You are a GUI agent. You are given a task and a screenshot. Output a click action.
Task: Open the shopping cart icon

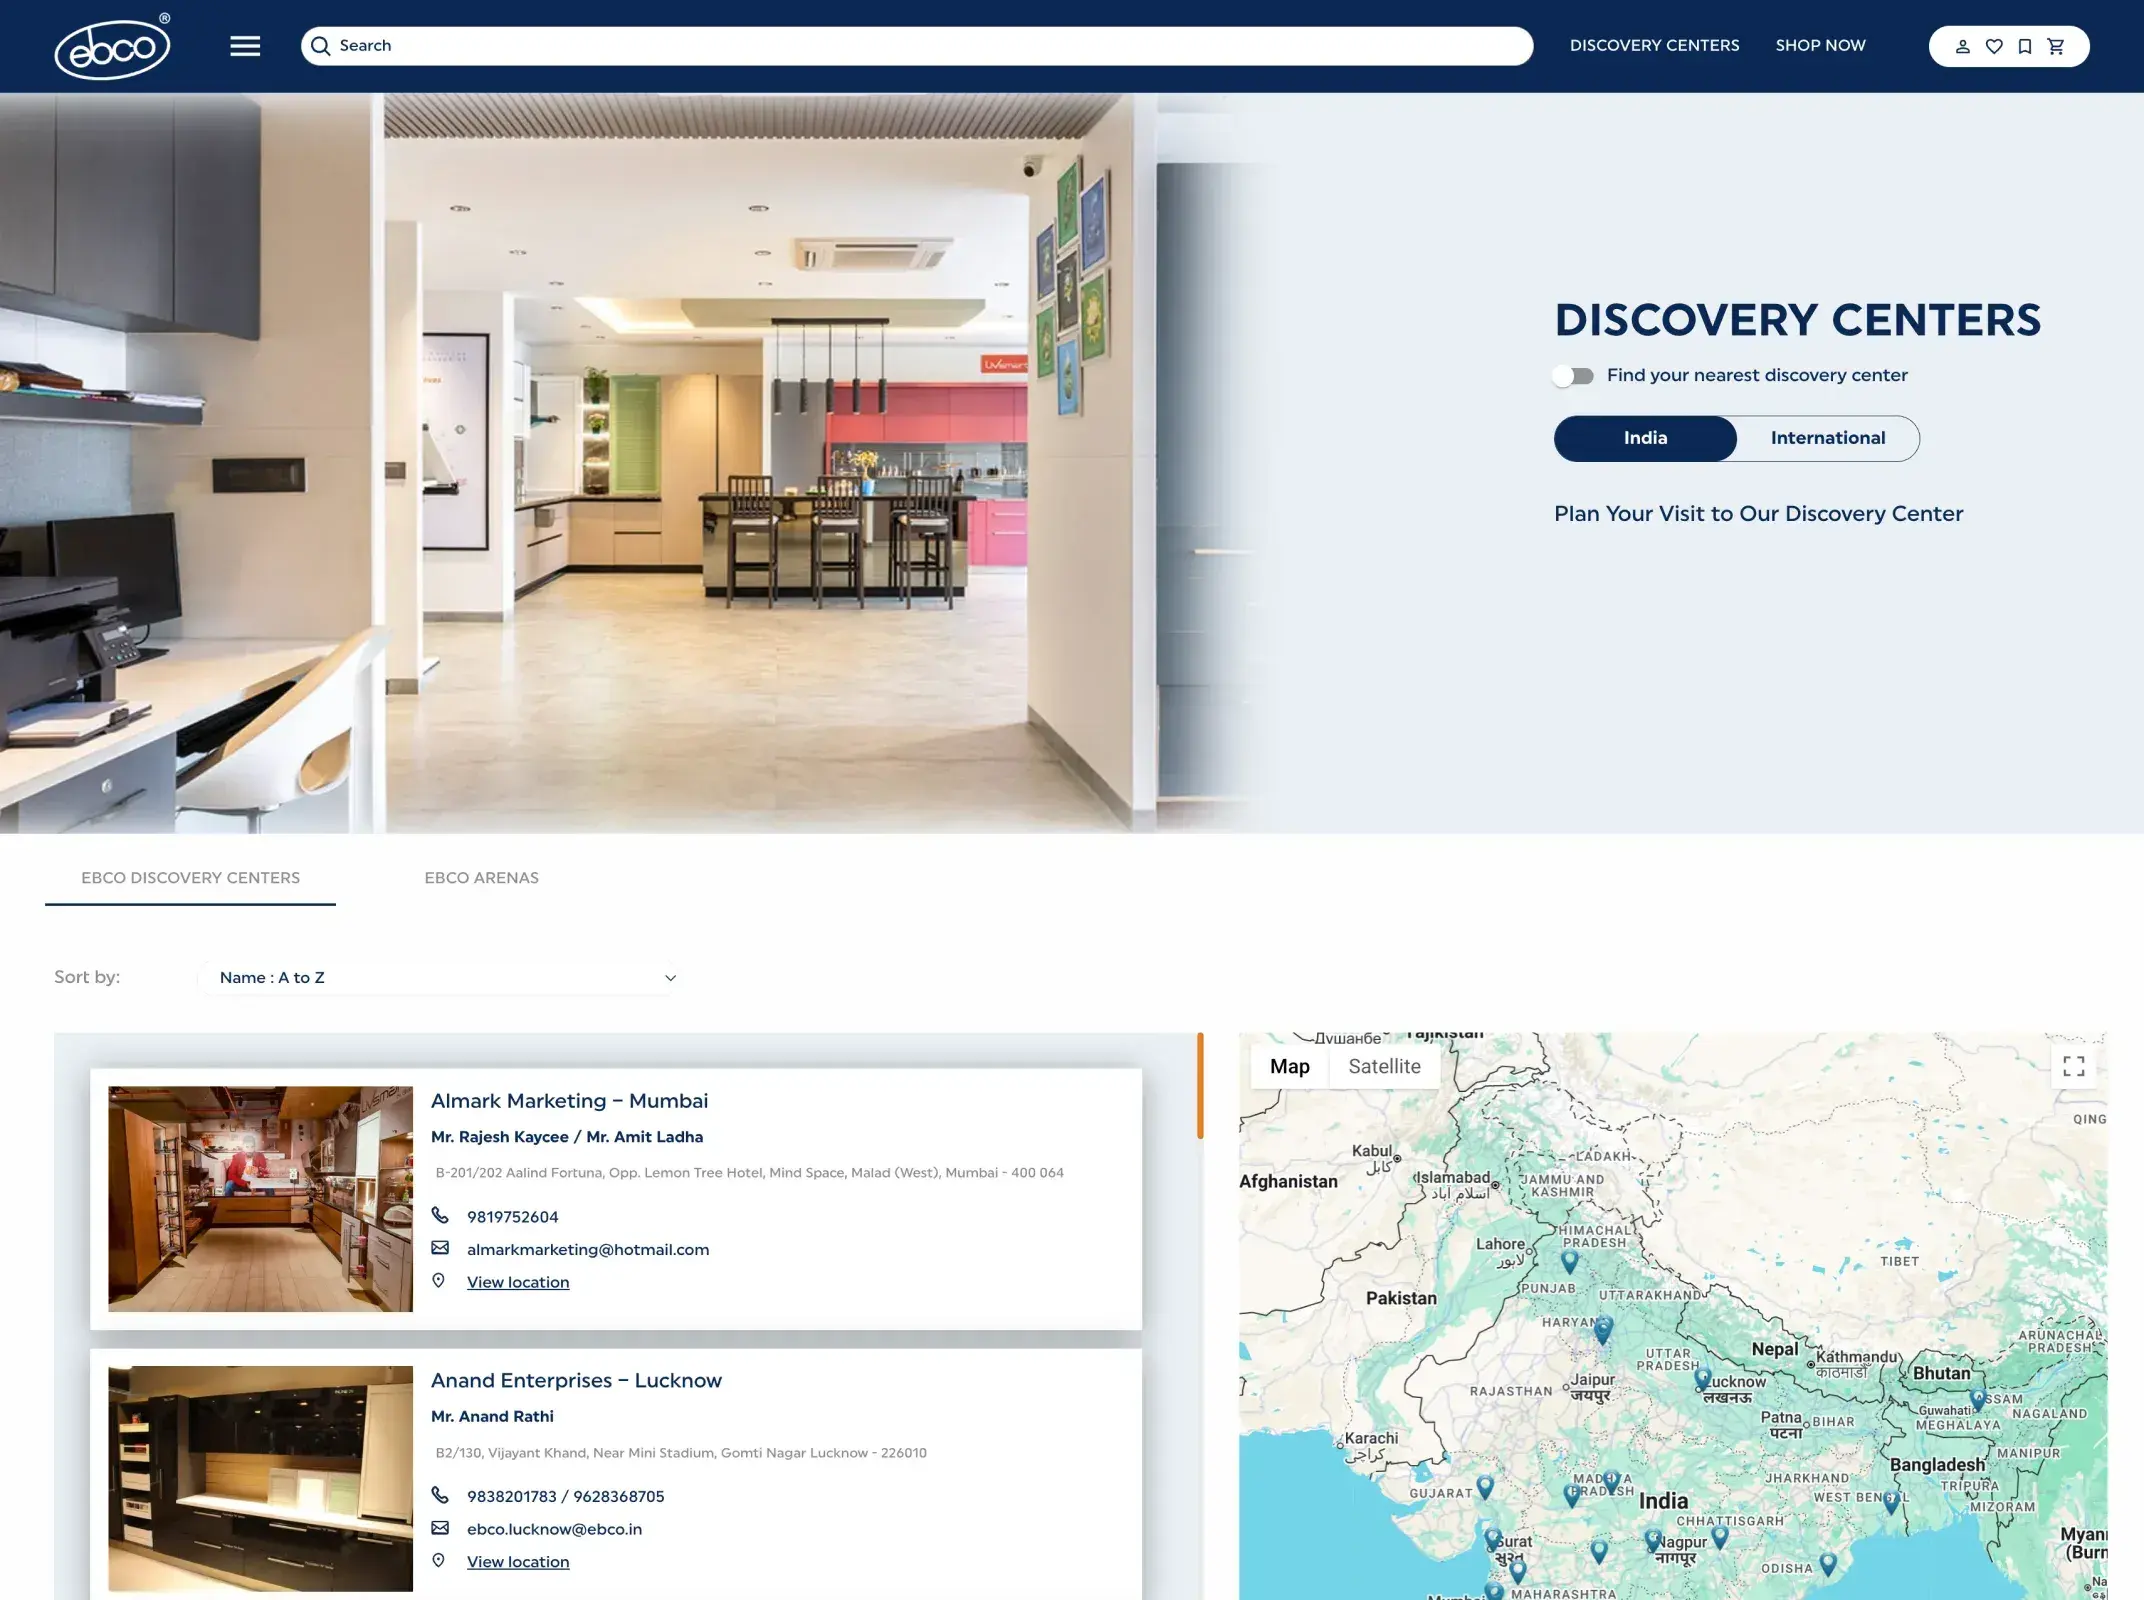[x=2056, y=46]
